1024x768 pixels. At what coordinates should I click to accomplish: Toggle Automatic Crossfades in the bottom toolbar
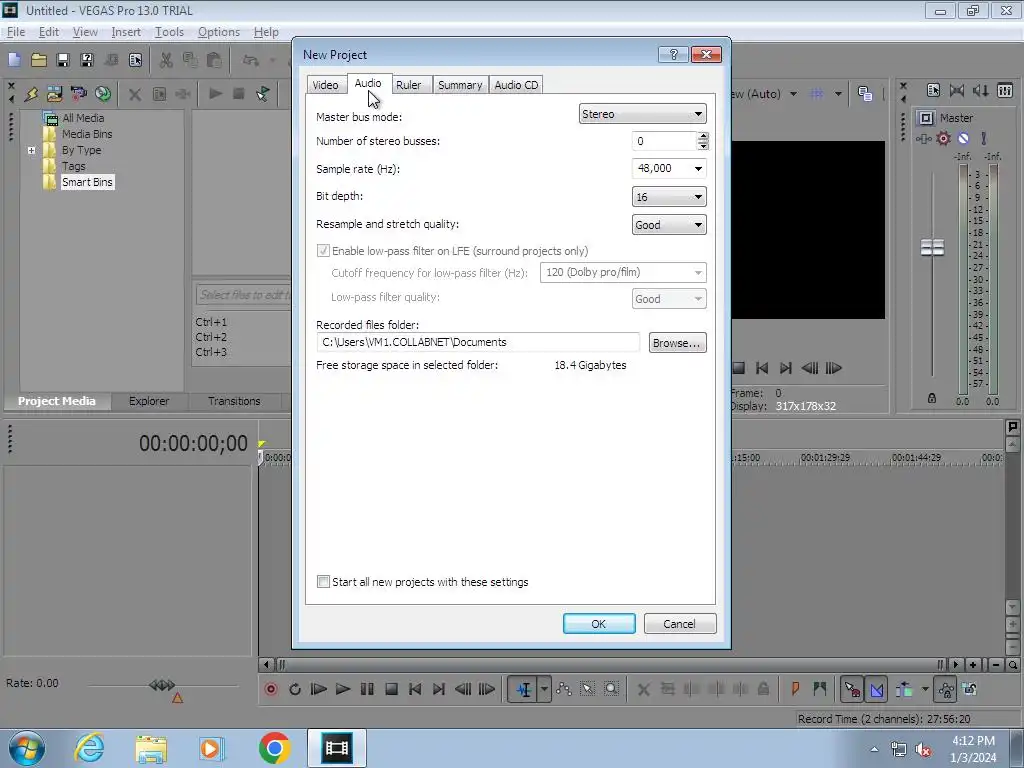coord(877,689)
